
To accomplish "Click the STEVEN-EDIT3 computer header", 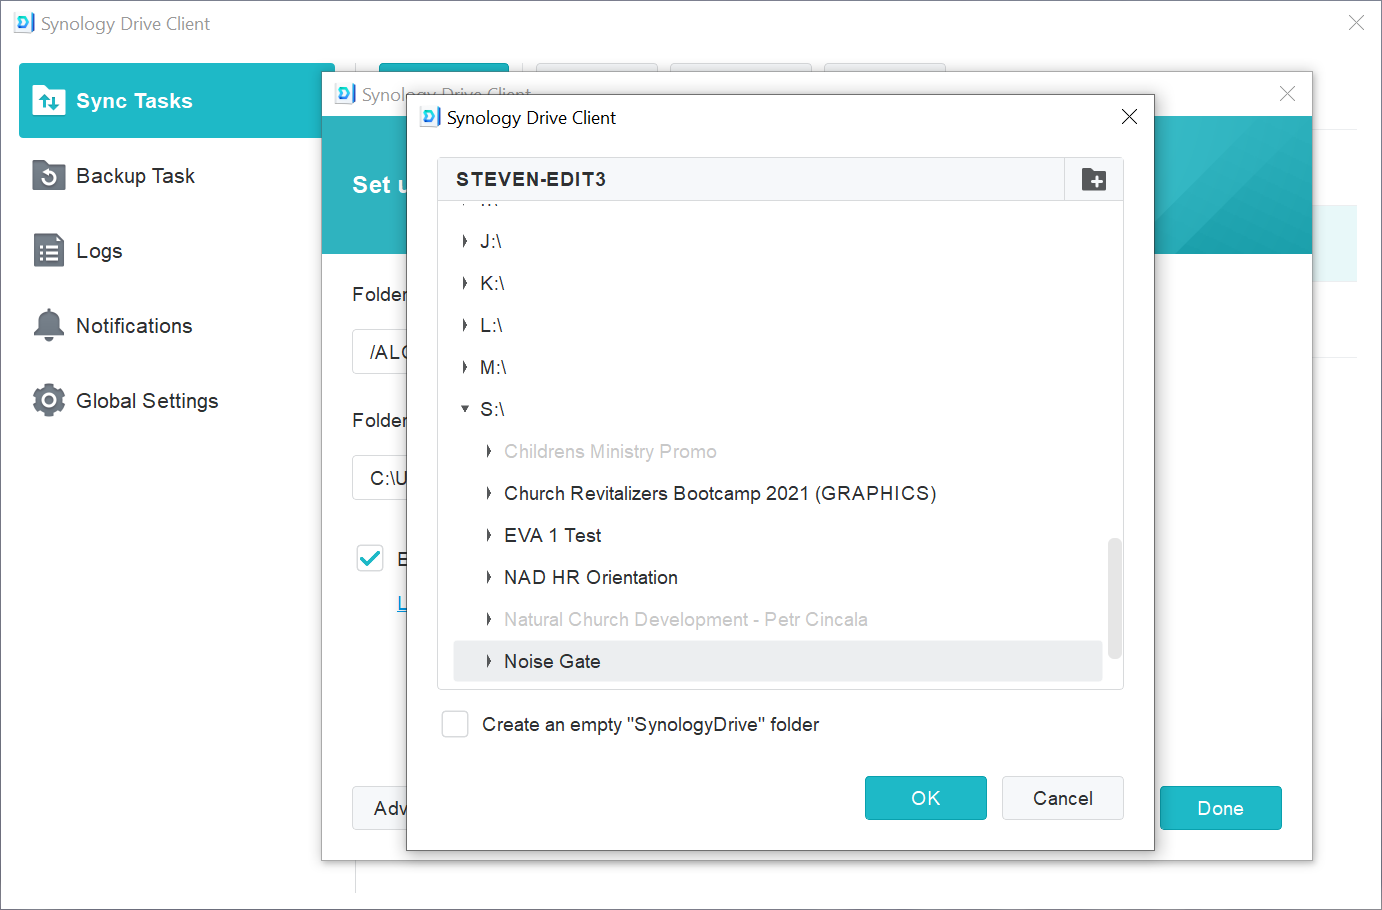I will point(531,179).
